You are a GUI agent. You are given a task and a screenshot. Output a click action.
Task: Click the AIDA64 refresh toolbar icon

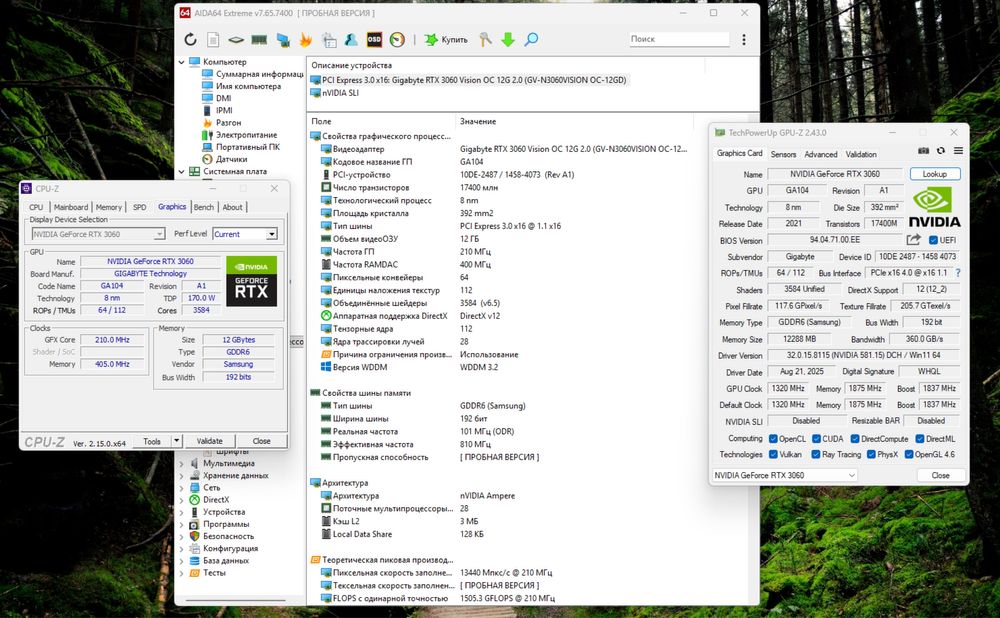point(190,40)
